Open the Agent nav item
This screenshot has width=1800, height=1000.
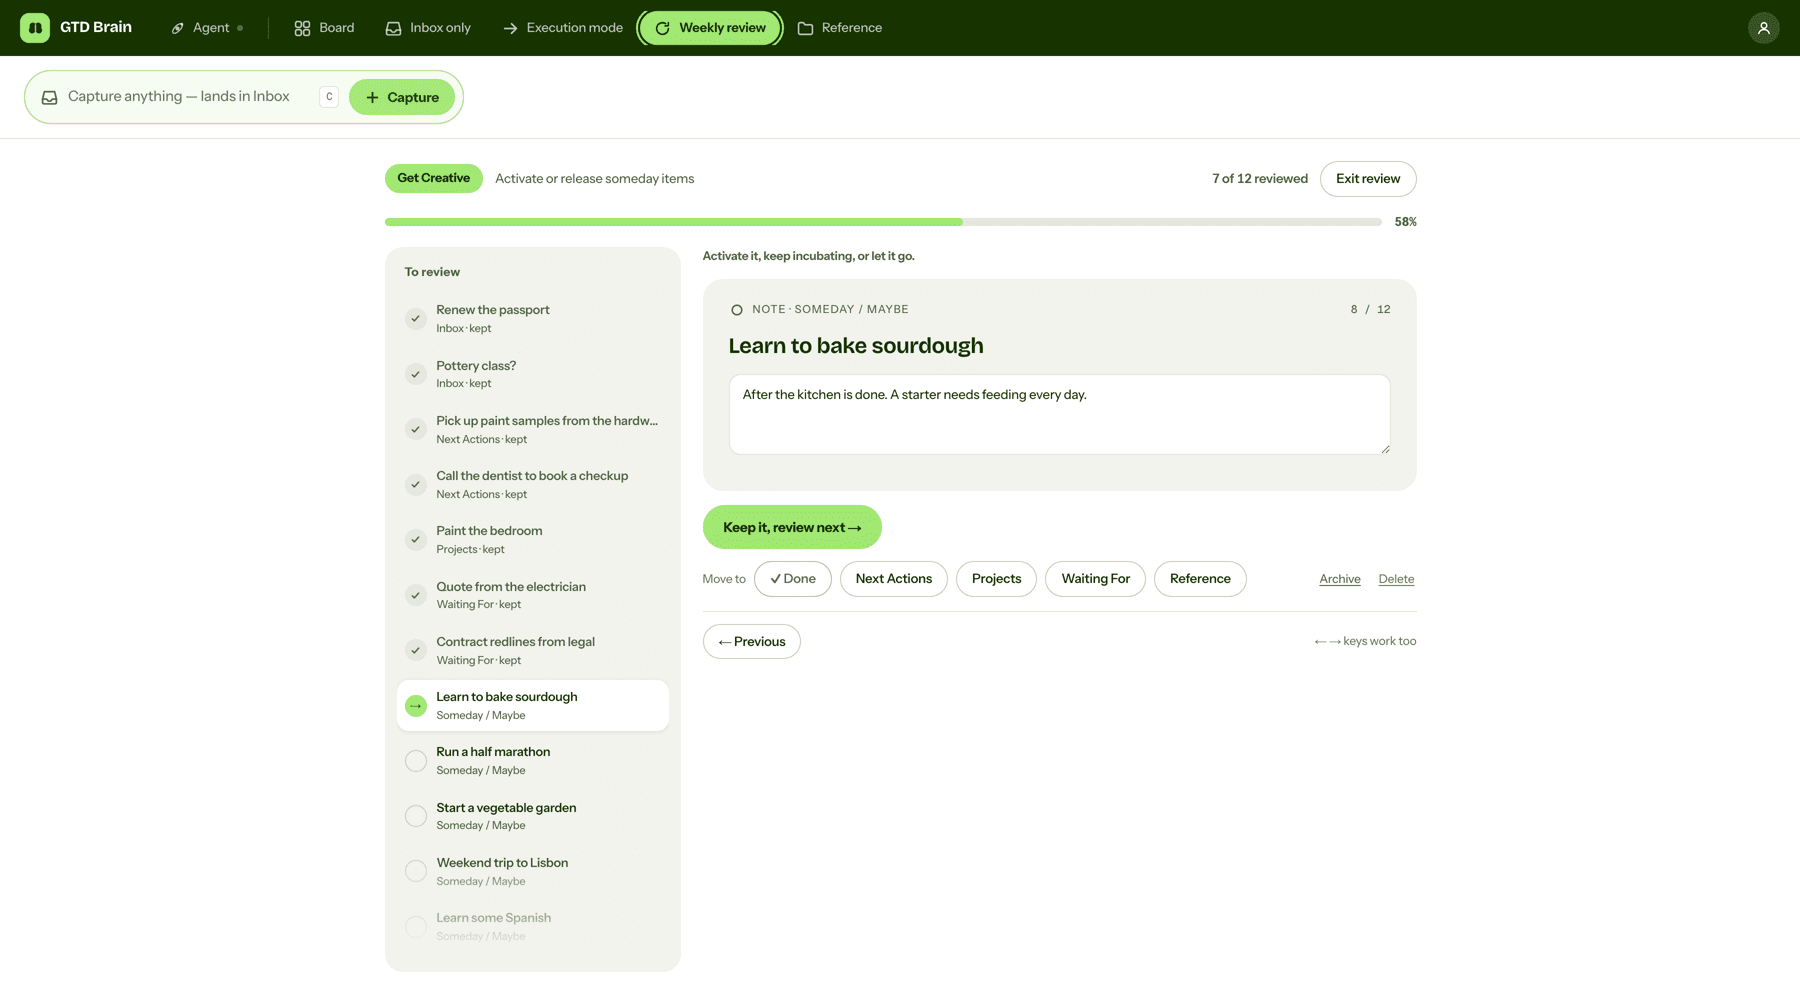(x=208, y=28)
